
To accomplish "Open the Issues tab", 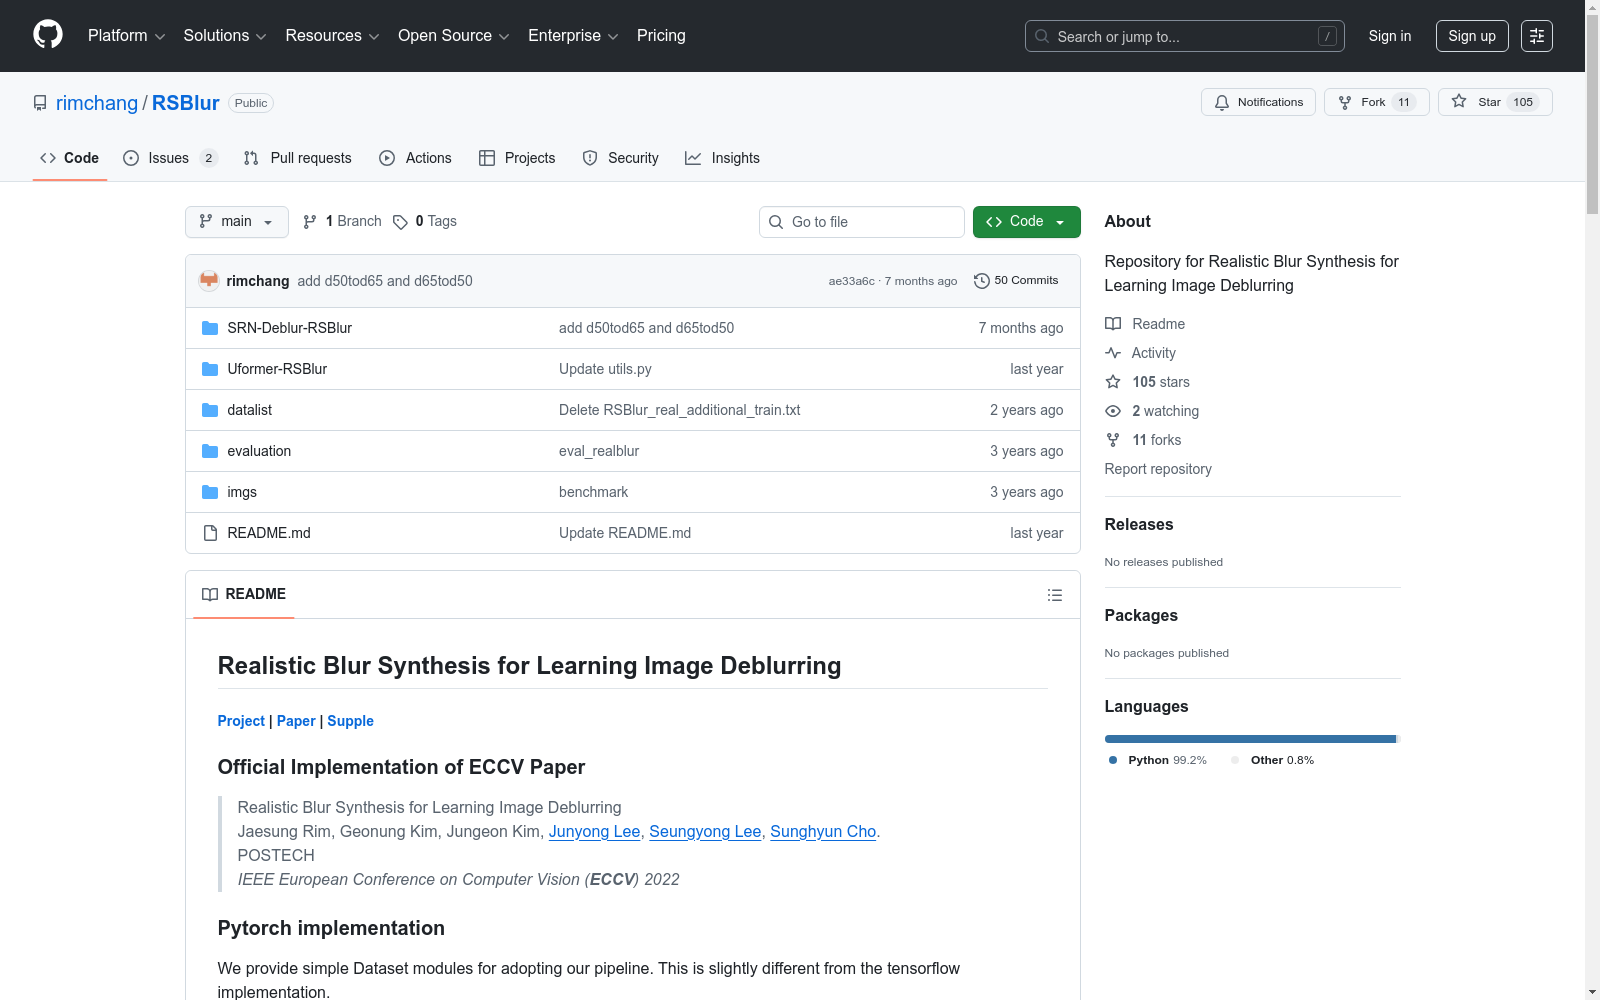I will (x=170, y=158).
